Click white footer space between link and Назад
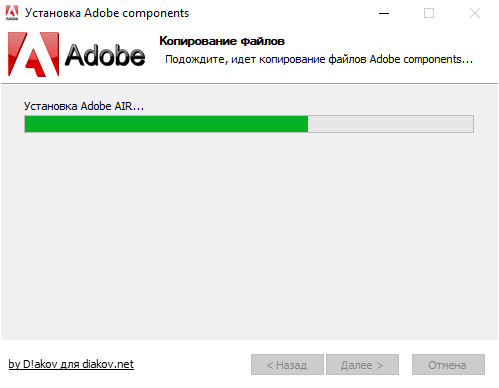499x388 pixels. coord(192,365)
